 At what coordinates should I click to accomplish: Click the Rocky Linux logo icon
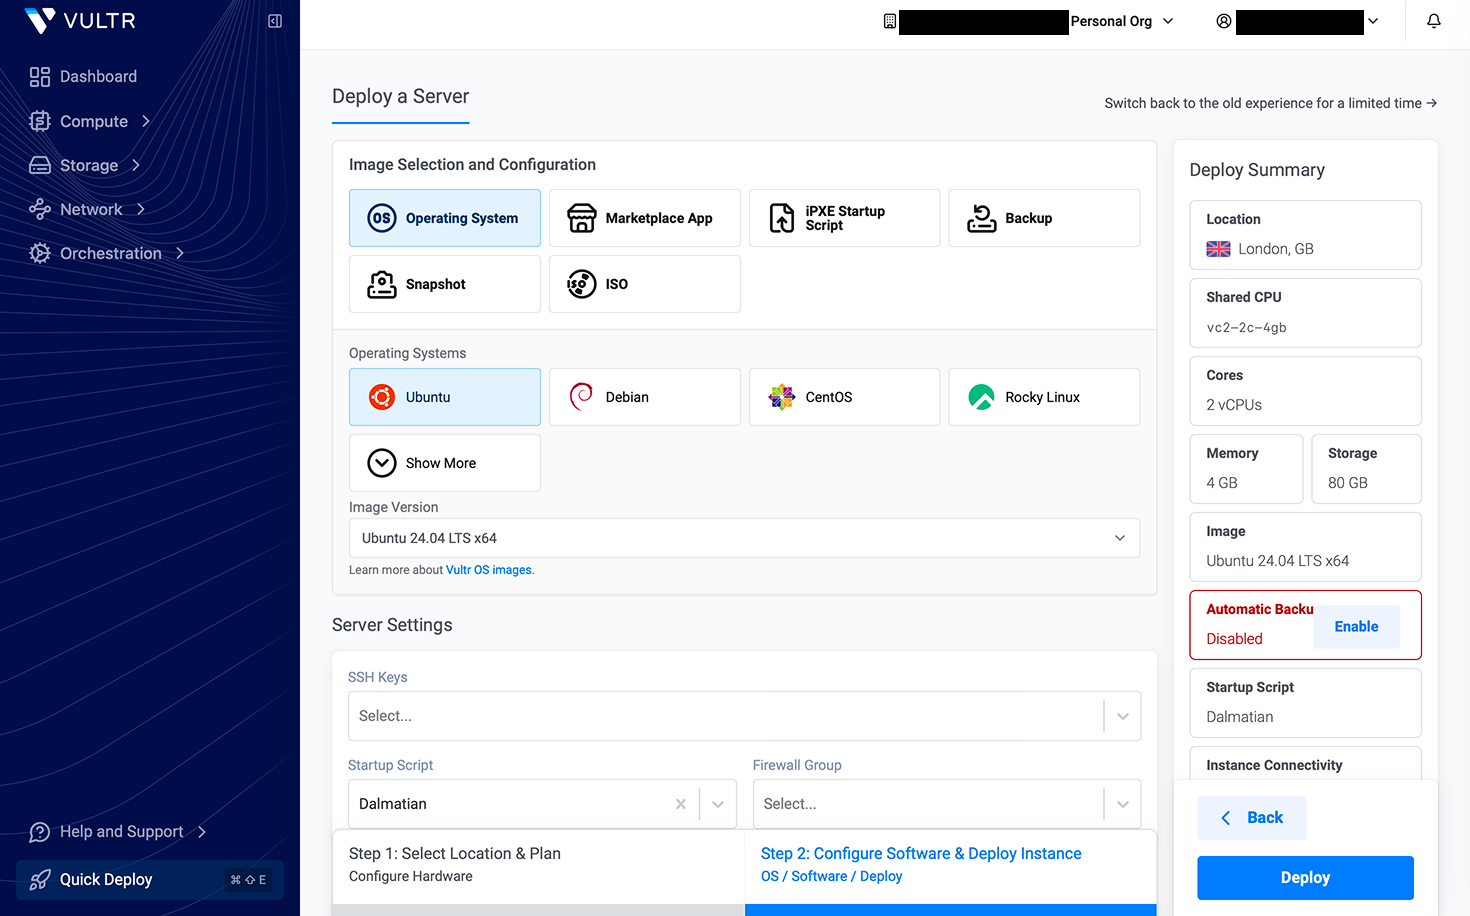pyautogui.click(x=982, y=397)
